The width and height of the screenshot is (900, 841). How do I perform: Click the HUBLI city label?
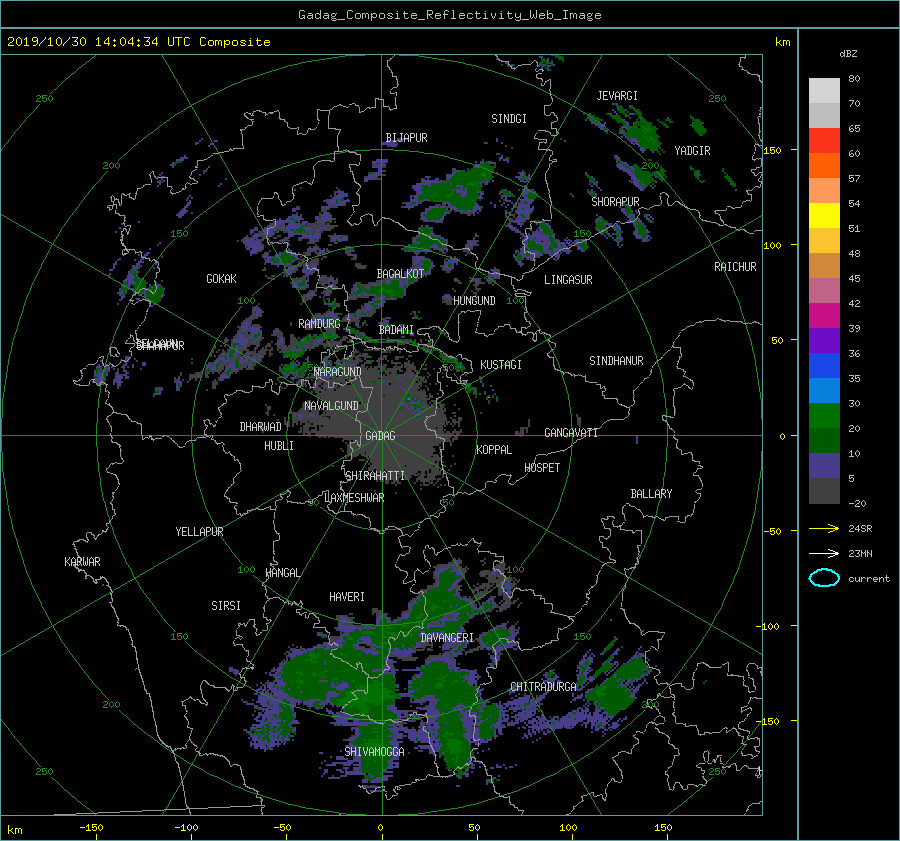[279, 446]
